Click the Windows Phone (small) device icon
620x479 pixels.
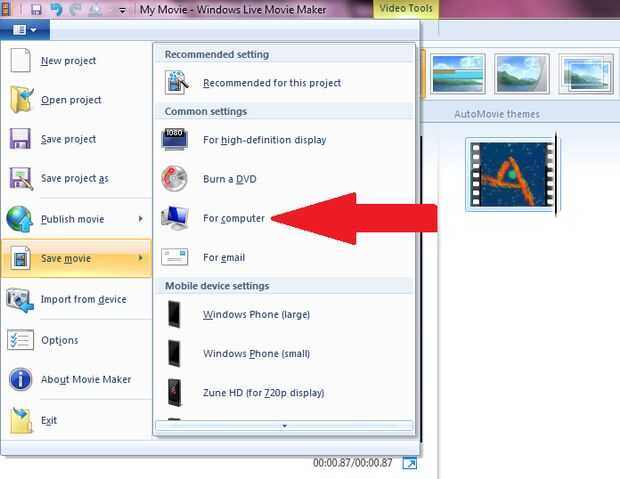pos(174,353)
